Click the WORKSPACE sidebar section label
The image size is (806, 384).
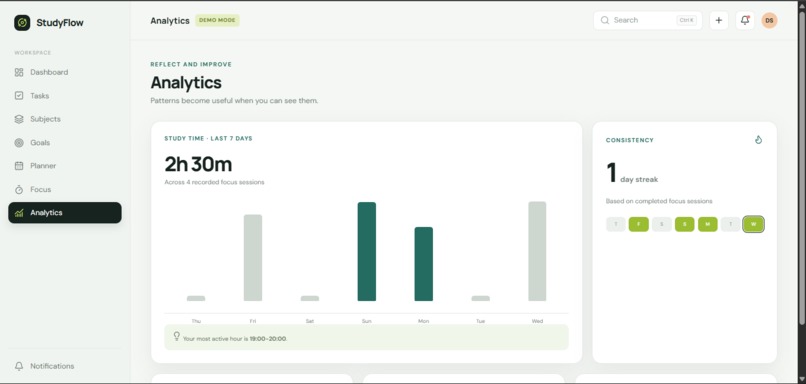(x=32, y=53)
